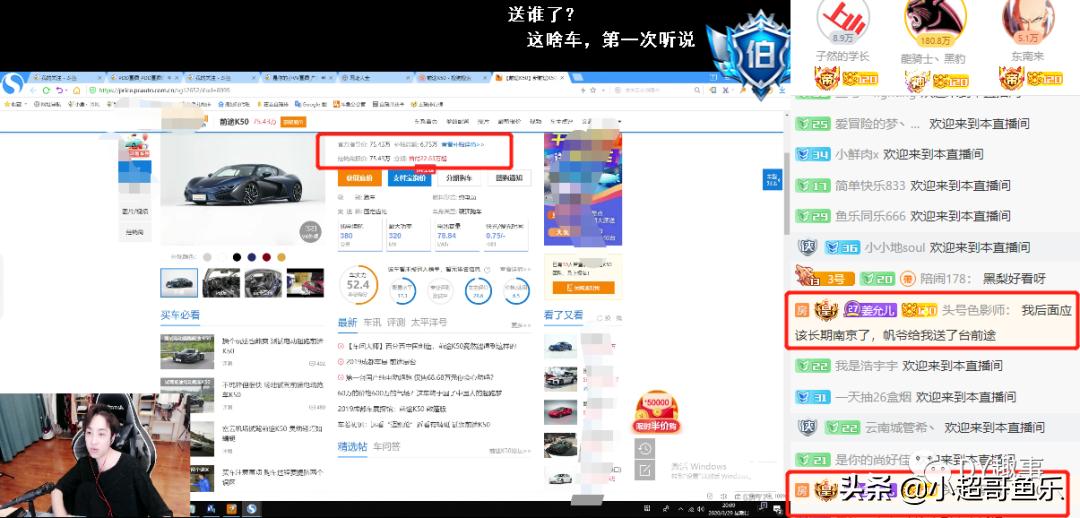This screenshot has width=1080, height=518.
Task: Select the 车讯 news tab
Action: tap(372, 322)
